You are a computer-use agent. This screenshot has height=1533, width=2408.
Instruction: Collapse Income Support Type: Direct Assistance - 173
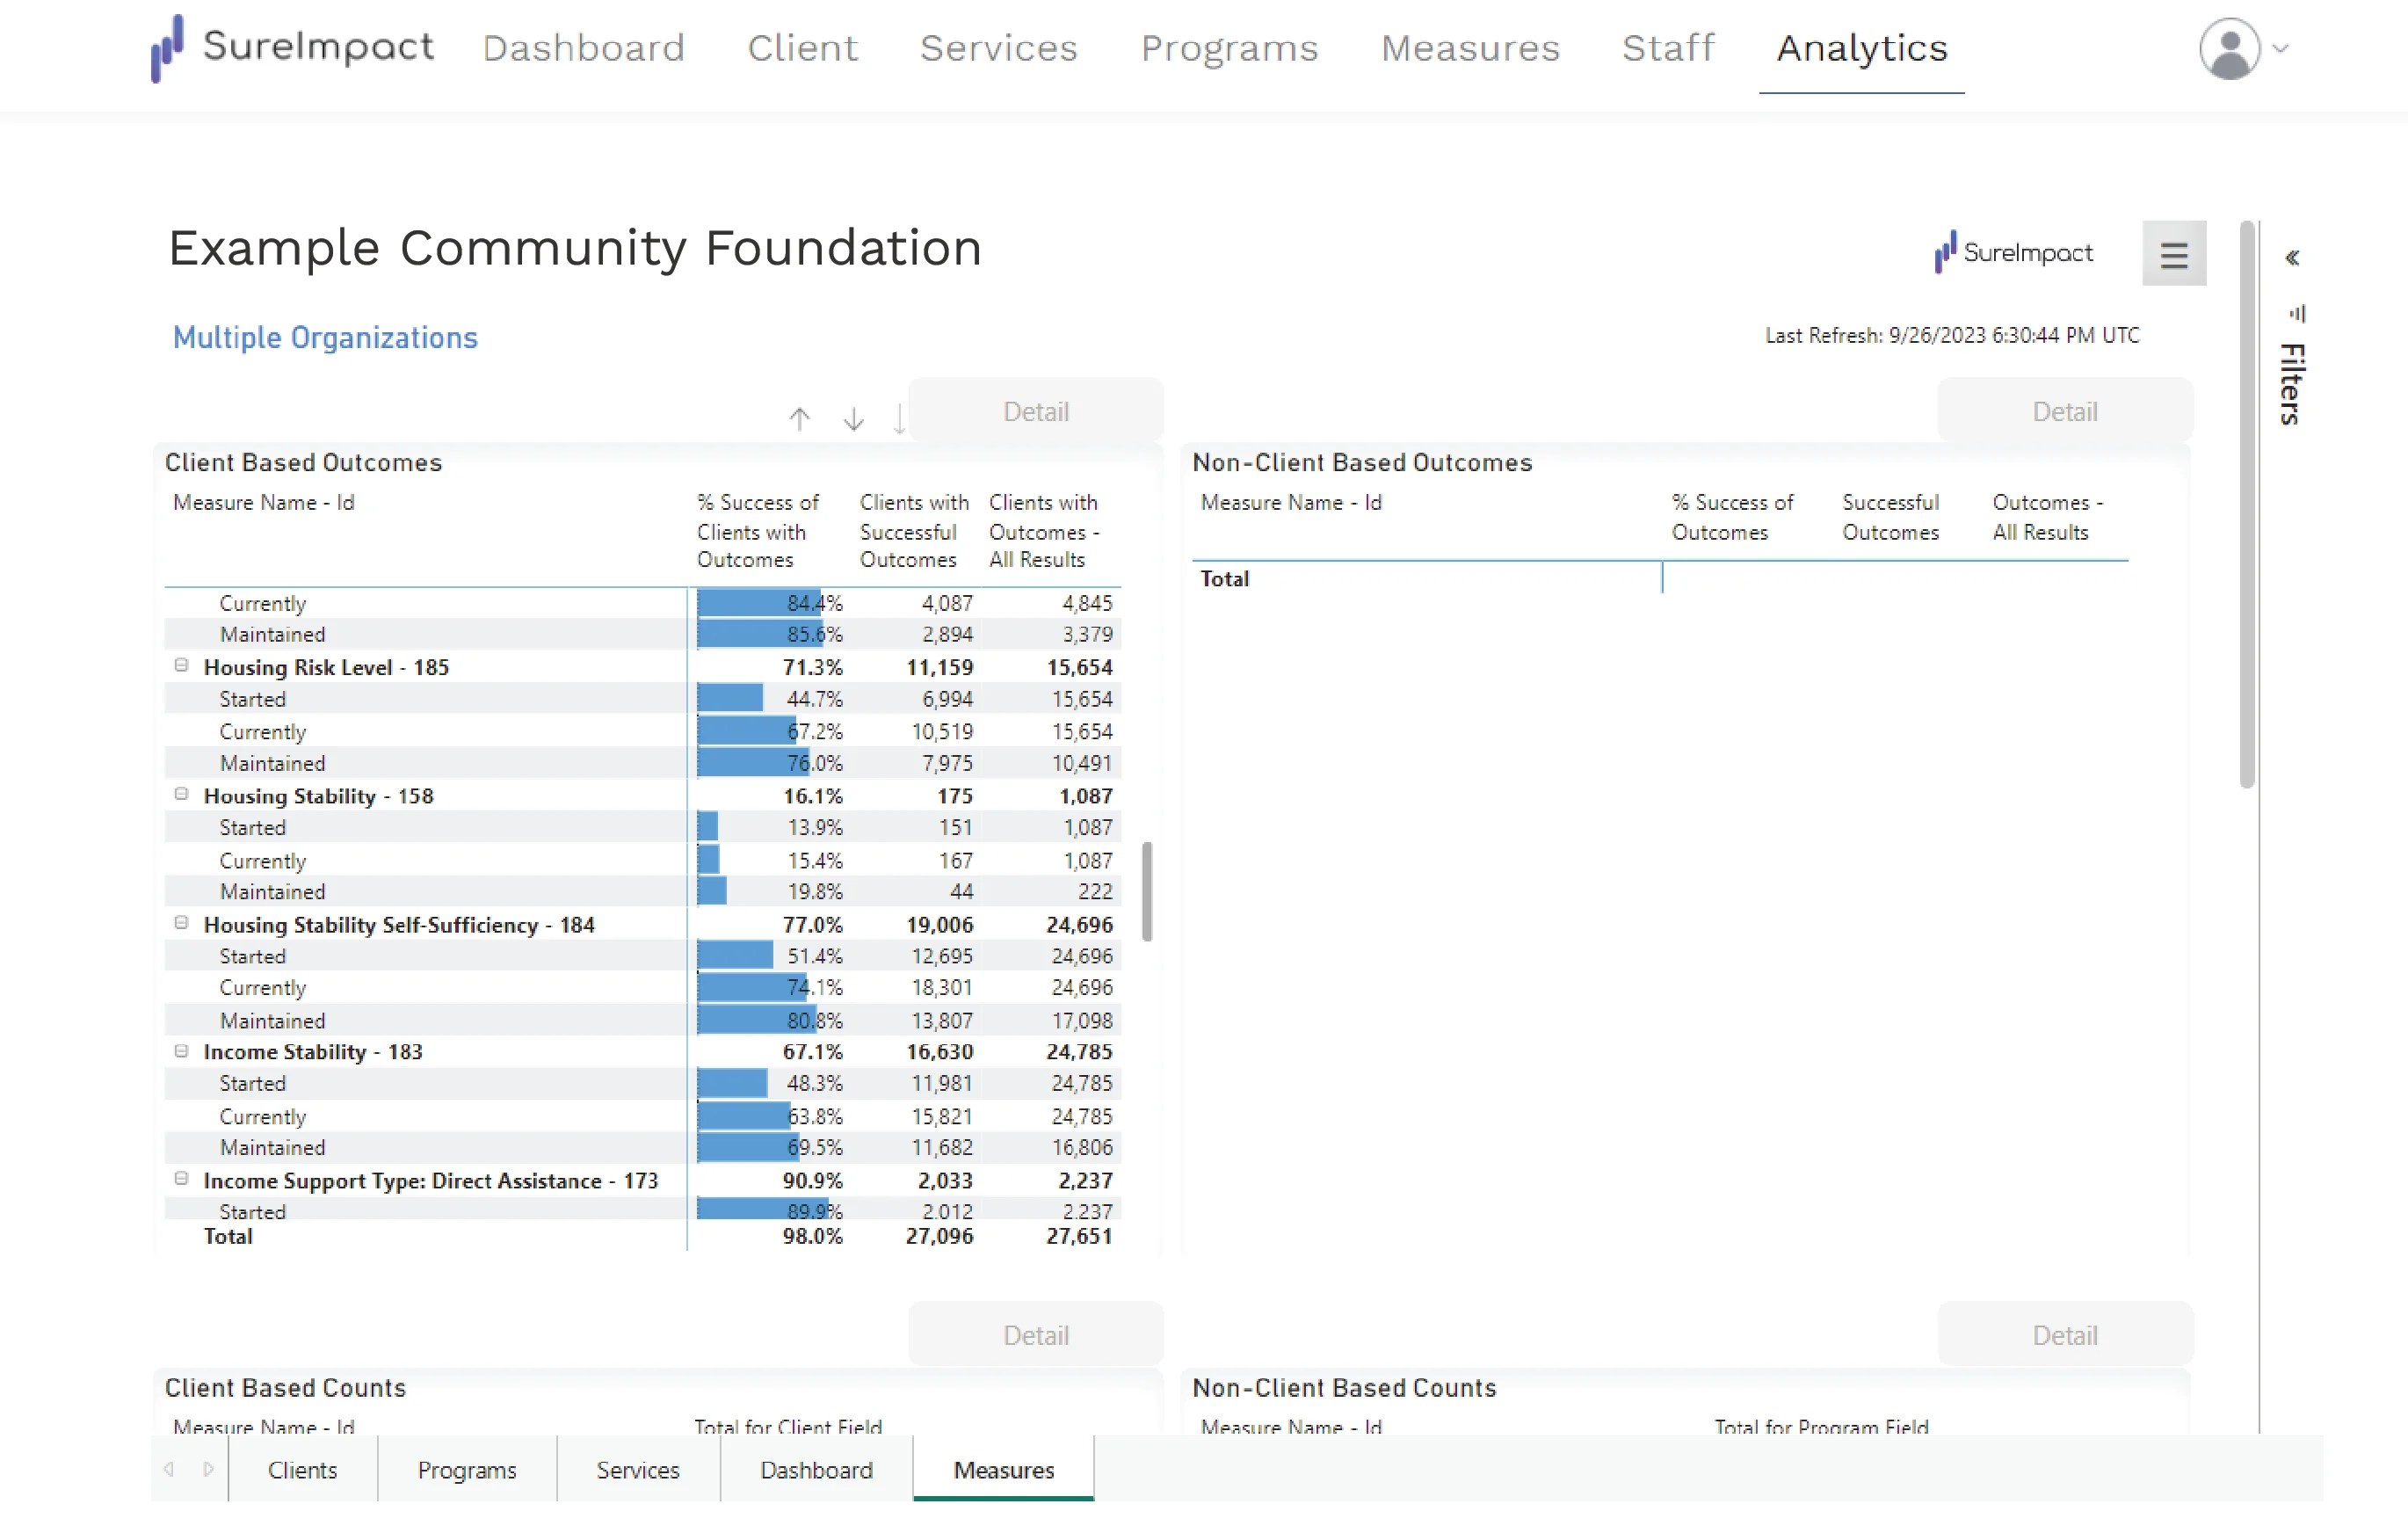click(181, 1179)
